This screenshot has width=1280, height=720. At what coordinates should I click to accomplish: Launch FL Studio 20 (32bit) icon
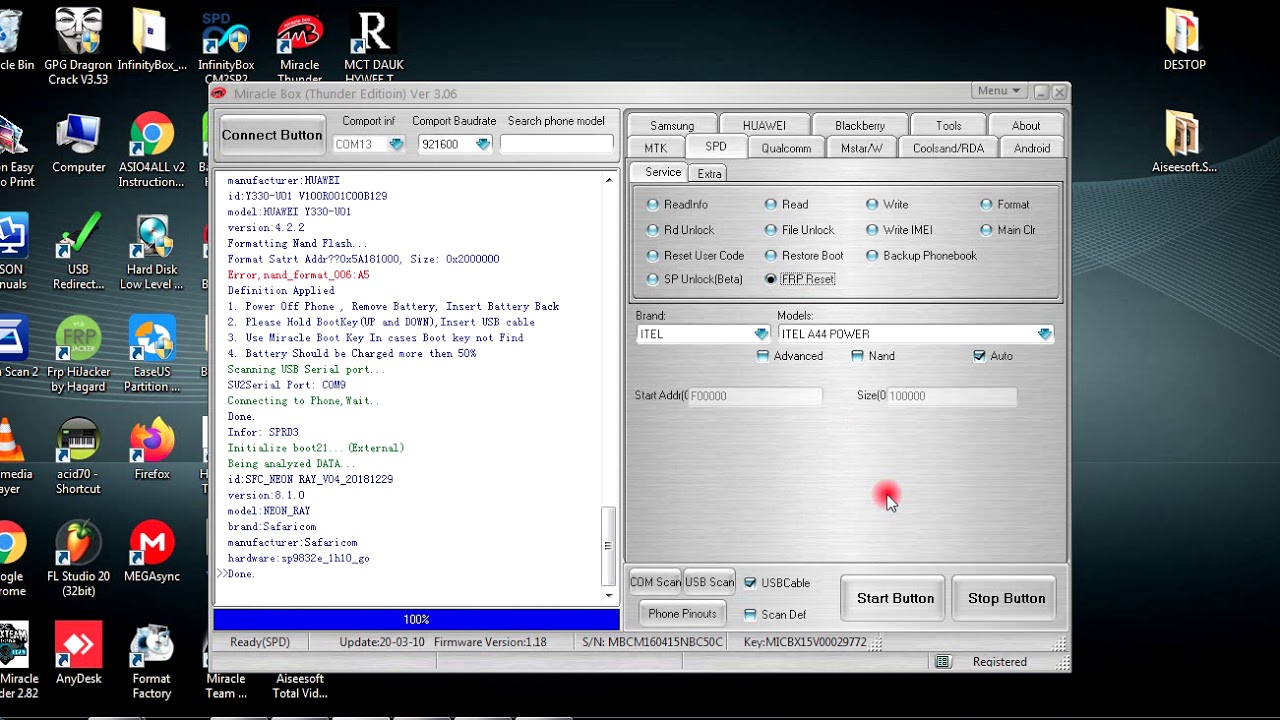(x=78, y=558)
